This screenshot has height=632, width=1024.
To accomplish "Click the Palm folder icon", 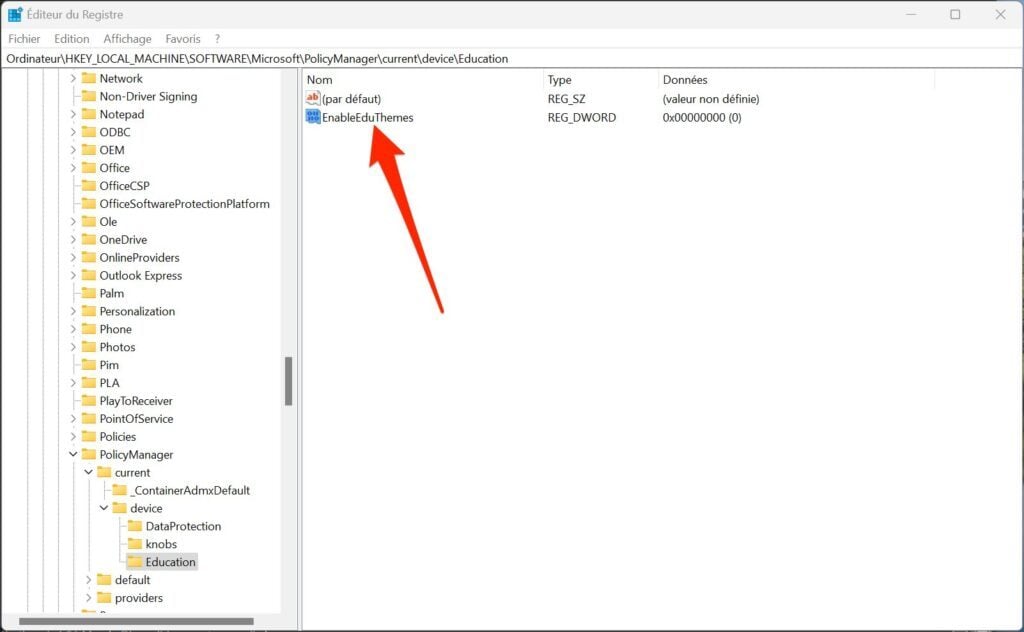I will pos(89,293).
